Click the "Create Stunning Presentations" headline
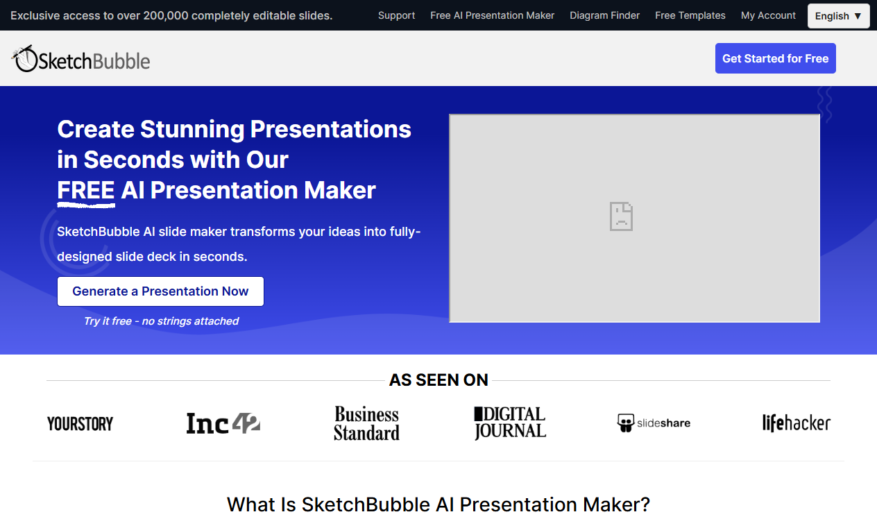This screenshot has width=877, height=528. point(234,160)
